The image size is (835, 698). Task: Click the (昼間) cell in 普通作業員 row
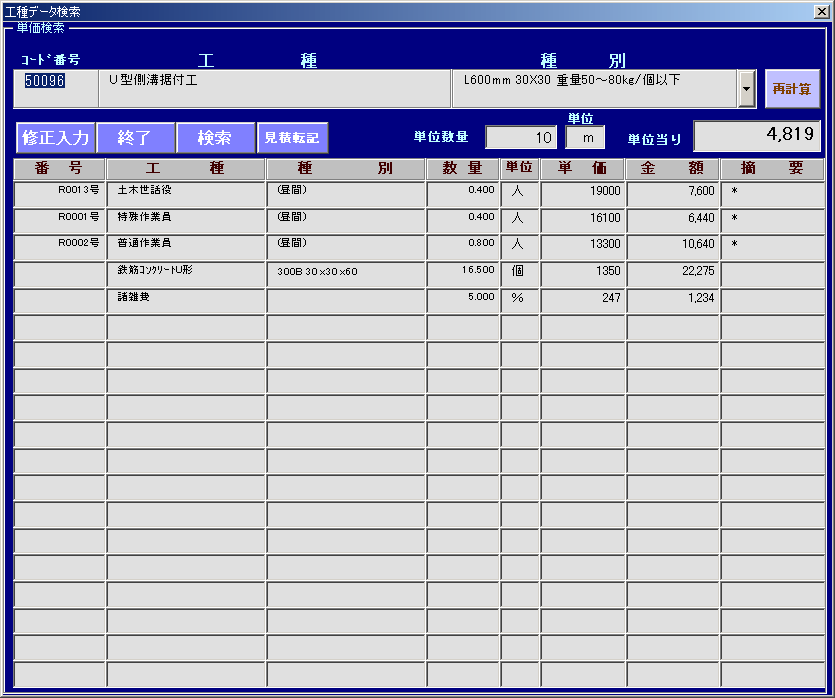[346, 248]
